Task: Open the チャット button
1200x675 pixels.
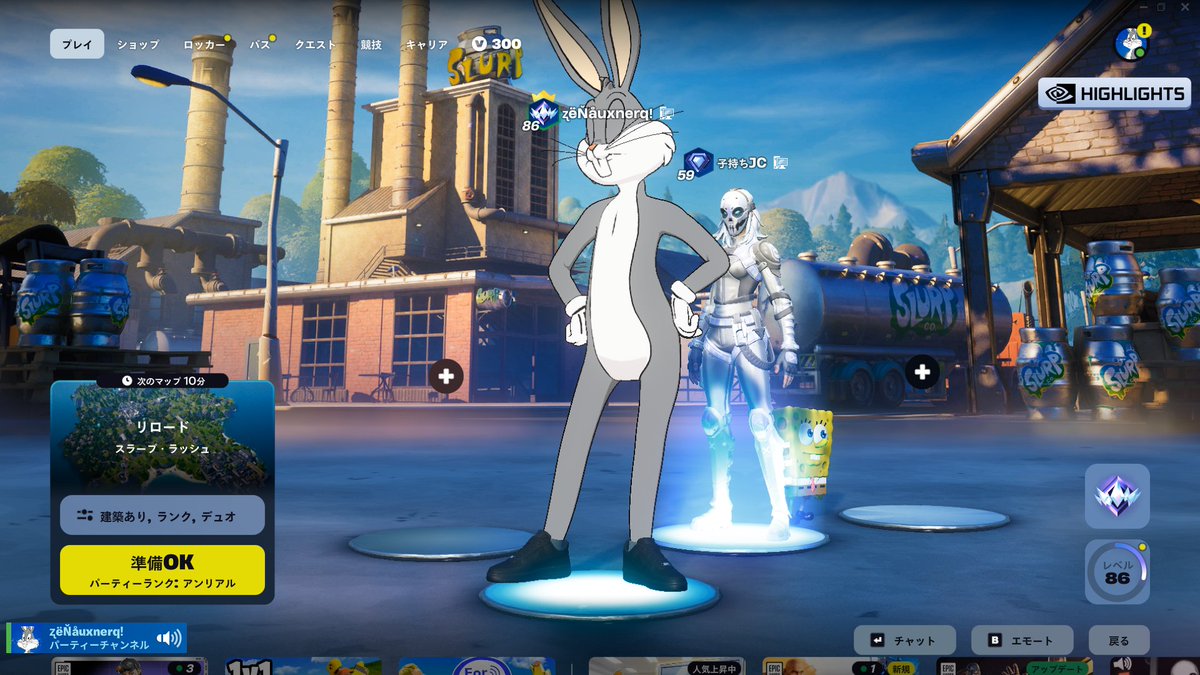Action: click(904, 641)
